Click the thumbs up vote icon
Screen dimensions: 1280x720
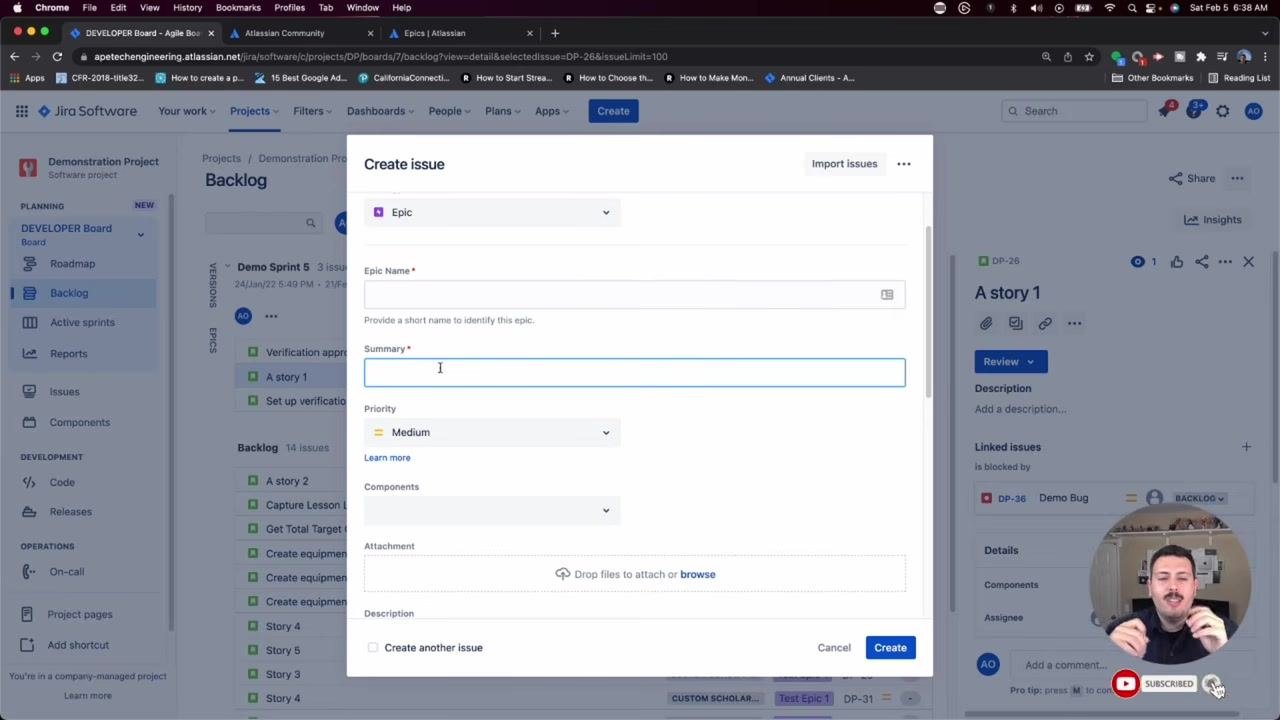1177,262
